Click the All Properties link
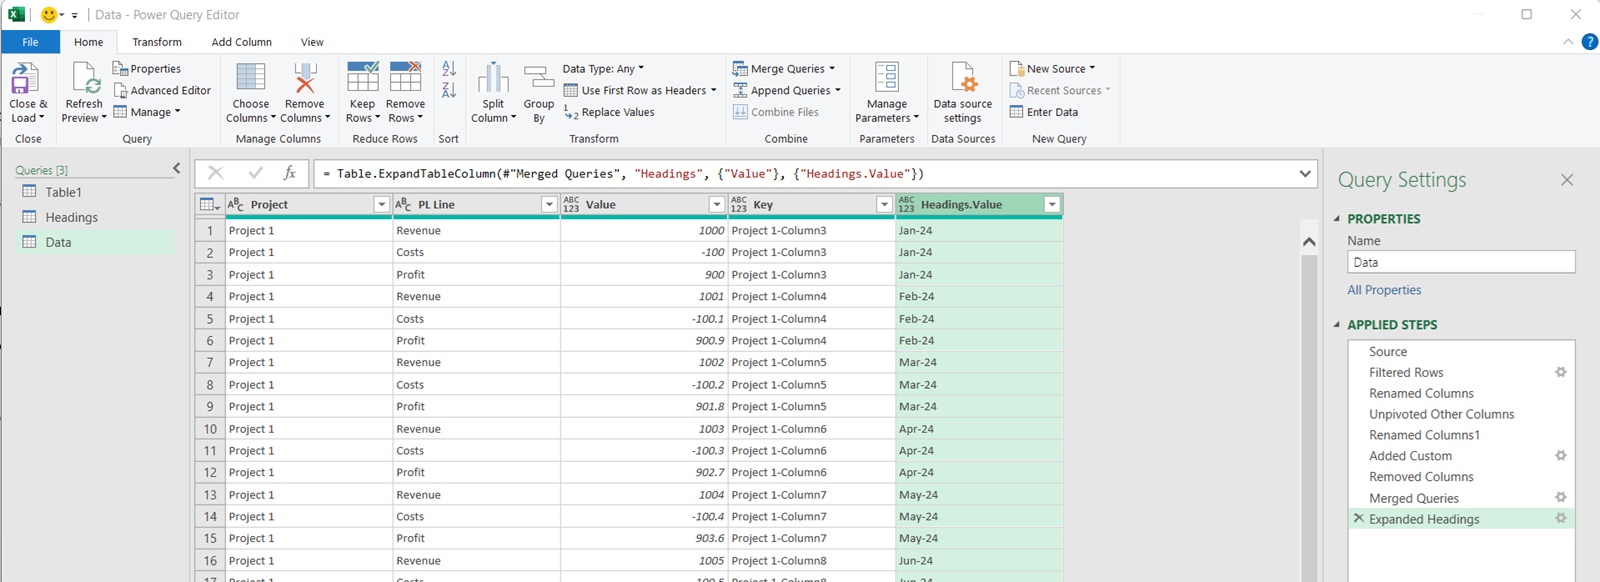1600x582 pixels. pos(1384,290)
